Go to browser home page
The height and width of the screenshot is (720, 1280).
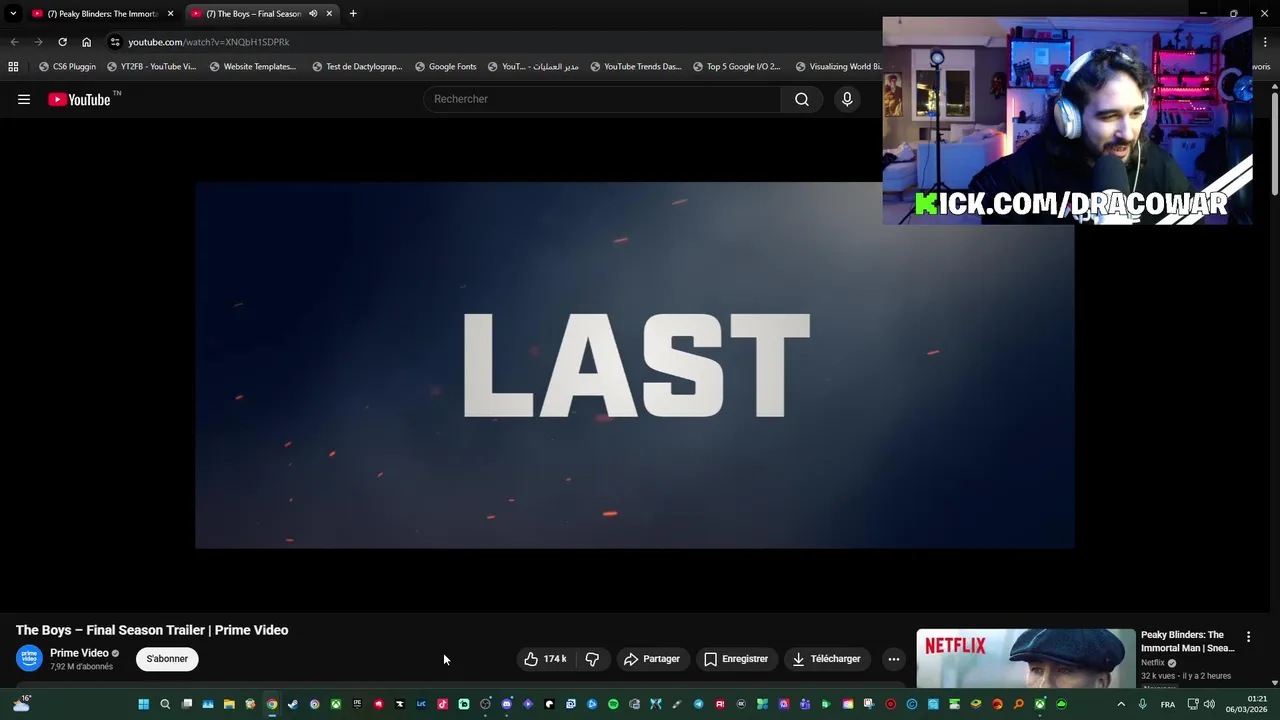(86, 42)
